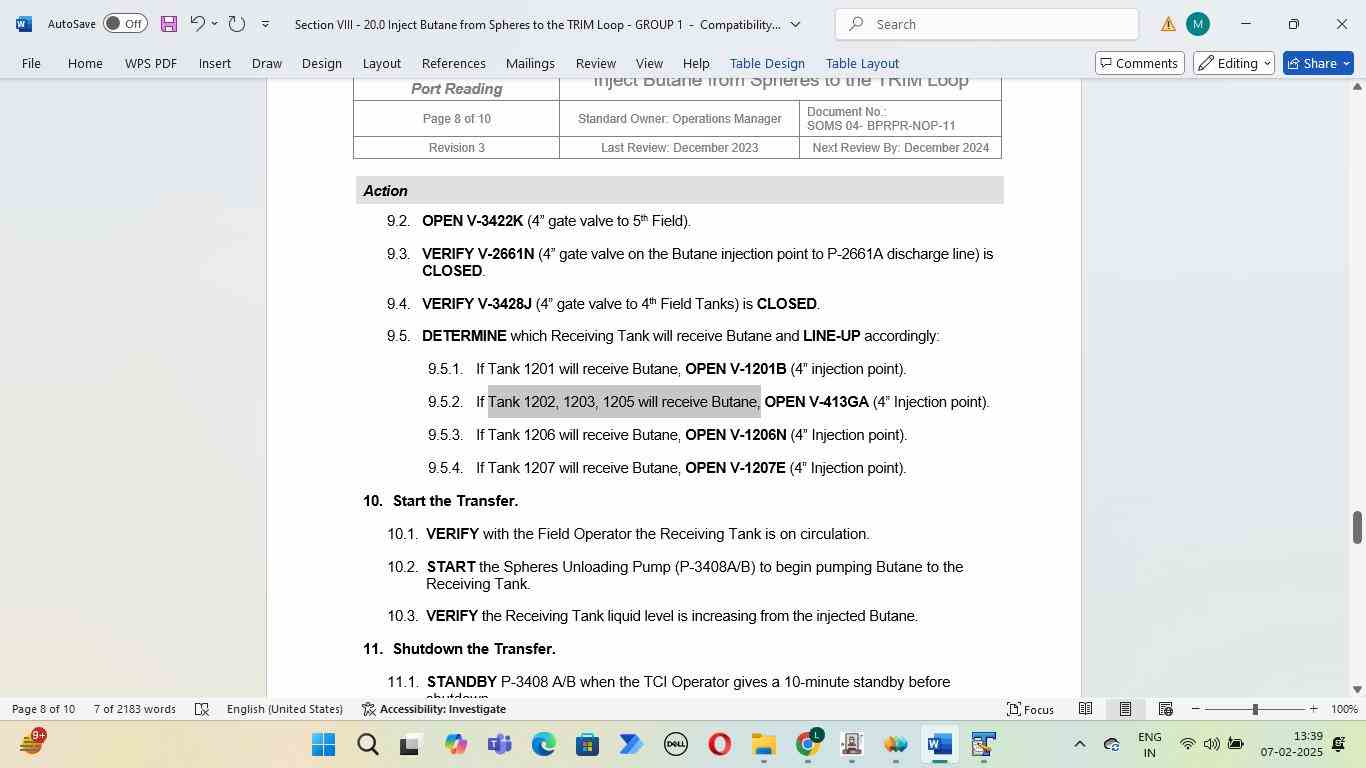Open the WPS PDF tab
1366x768 pixels.
point(151,63)
